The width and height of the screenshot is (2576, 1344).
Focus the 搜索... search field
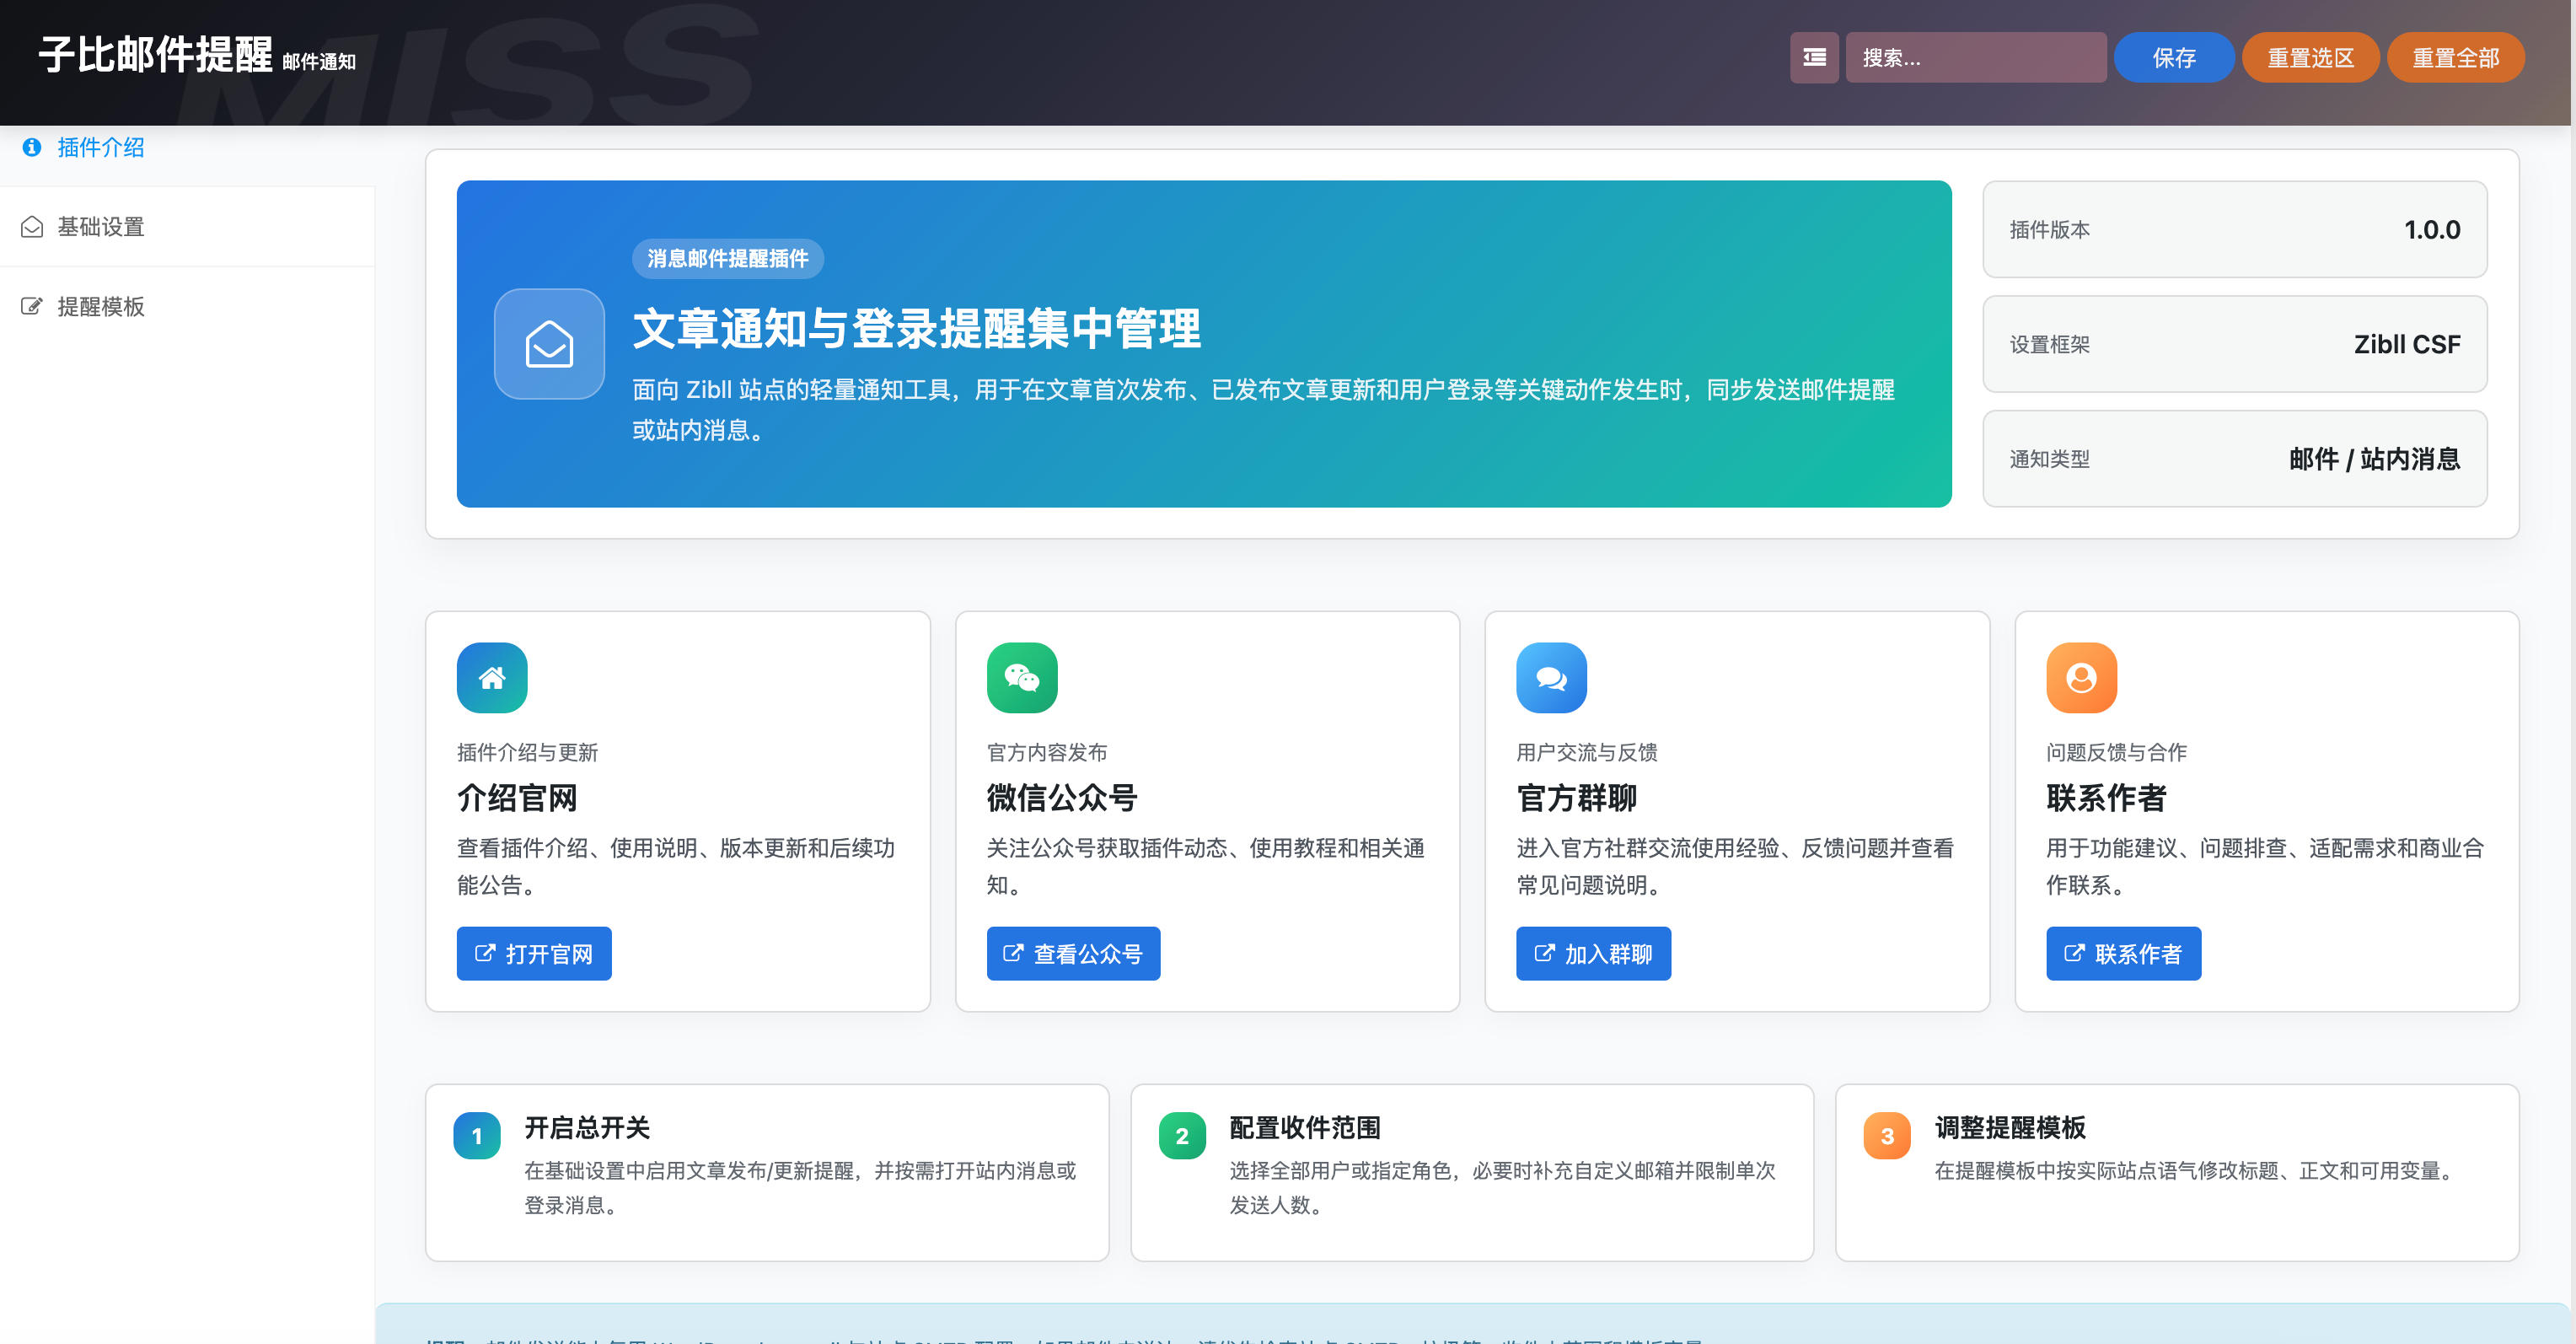tap(1976, 58)
